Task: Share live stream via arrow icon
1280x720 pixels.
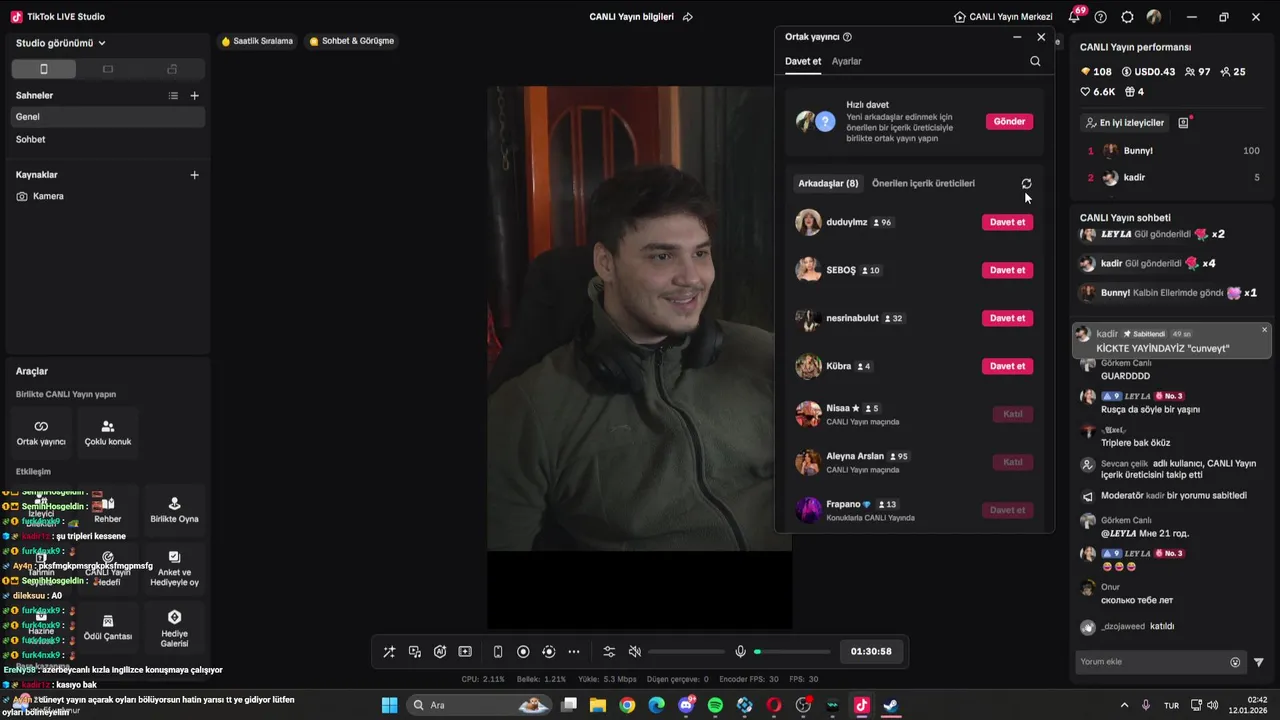Action: 687,17
